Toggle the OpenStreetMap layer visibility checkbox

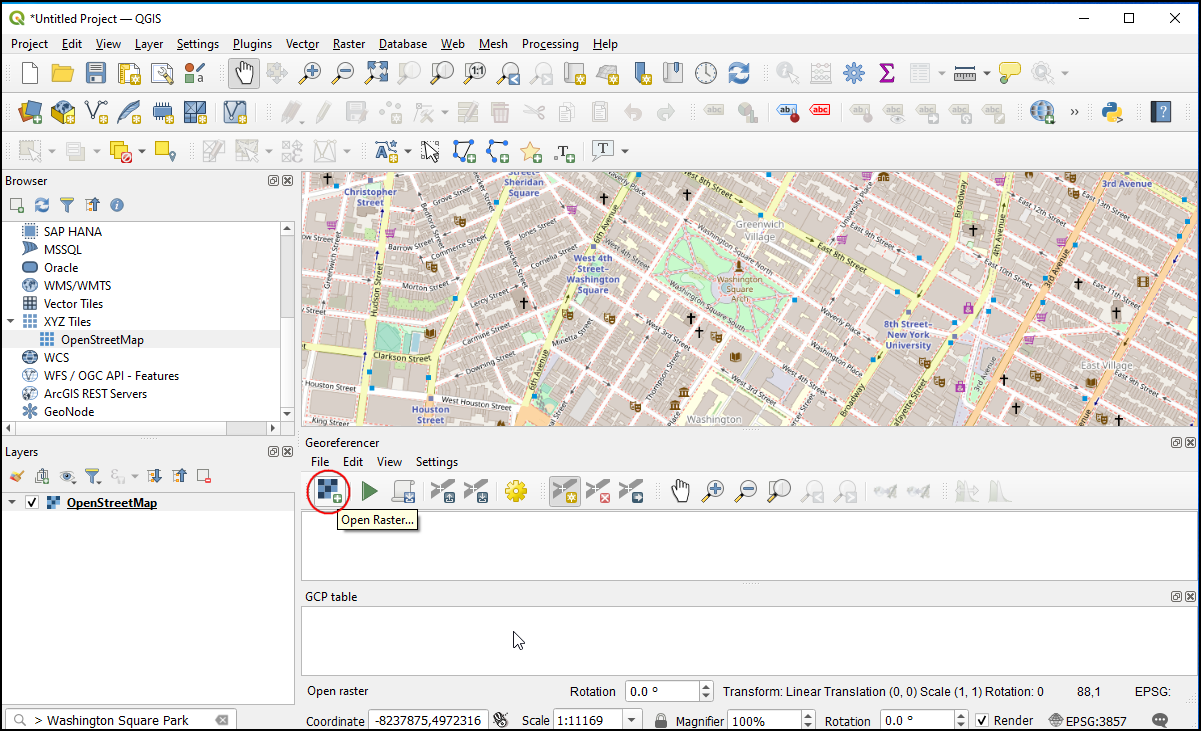32,503
